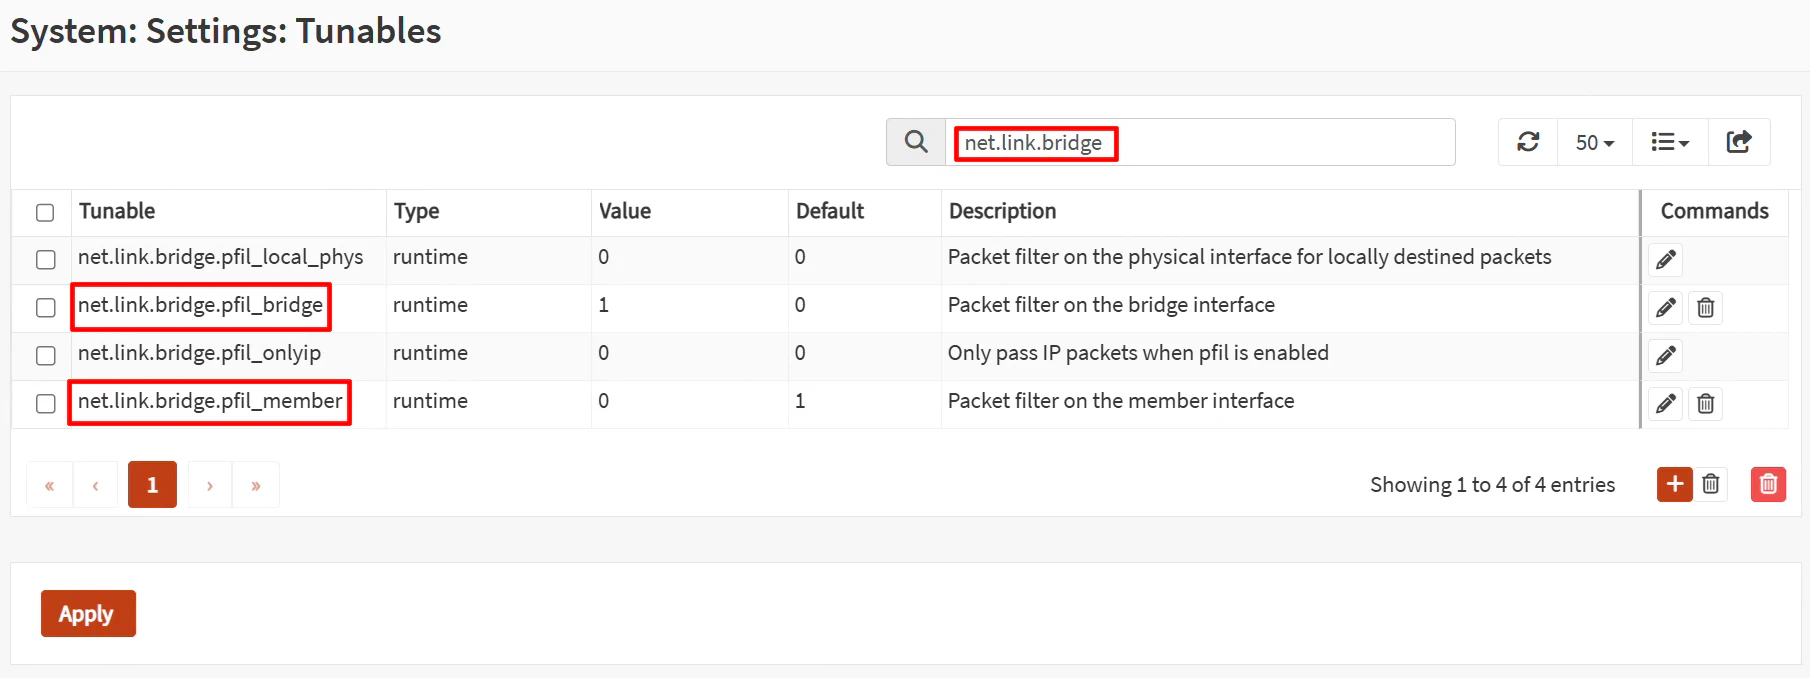The image size is (1810, 678).
Task: Click 'Packet filter on the bridge interface' description
Action: 1111,305
